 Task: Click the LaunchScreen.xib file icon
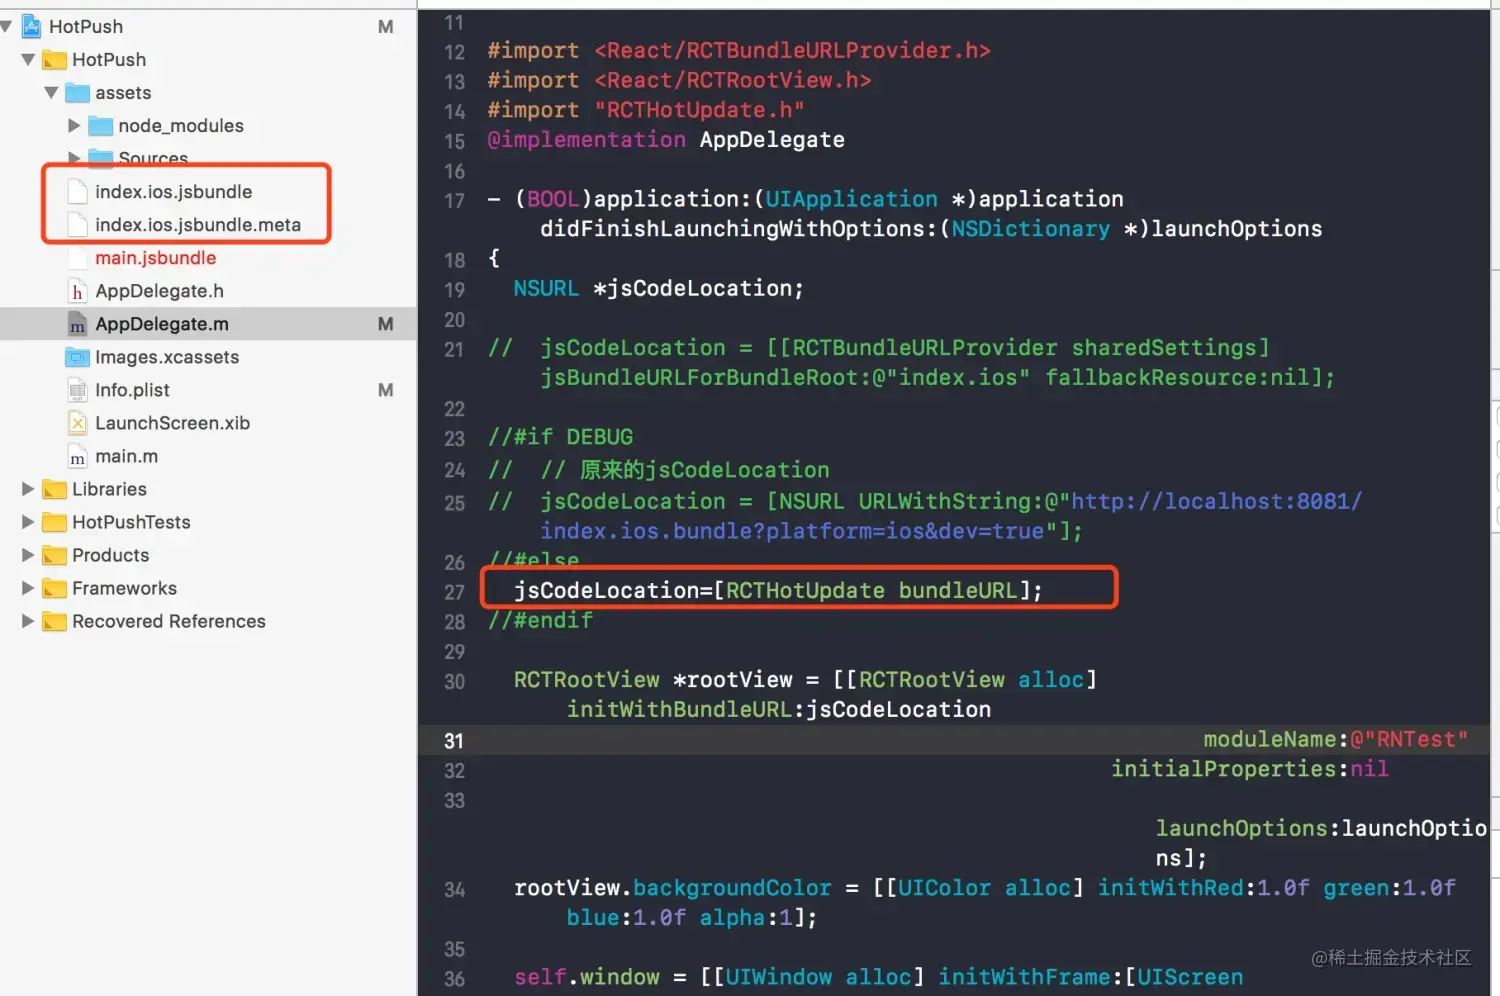77,423
